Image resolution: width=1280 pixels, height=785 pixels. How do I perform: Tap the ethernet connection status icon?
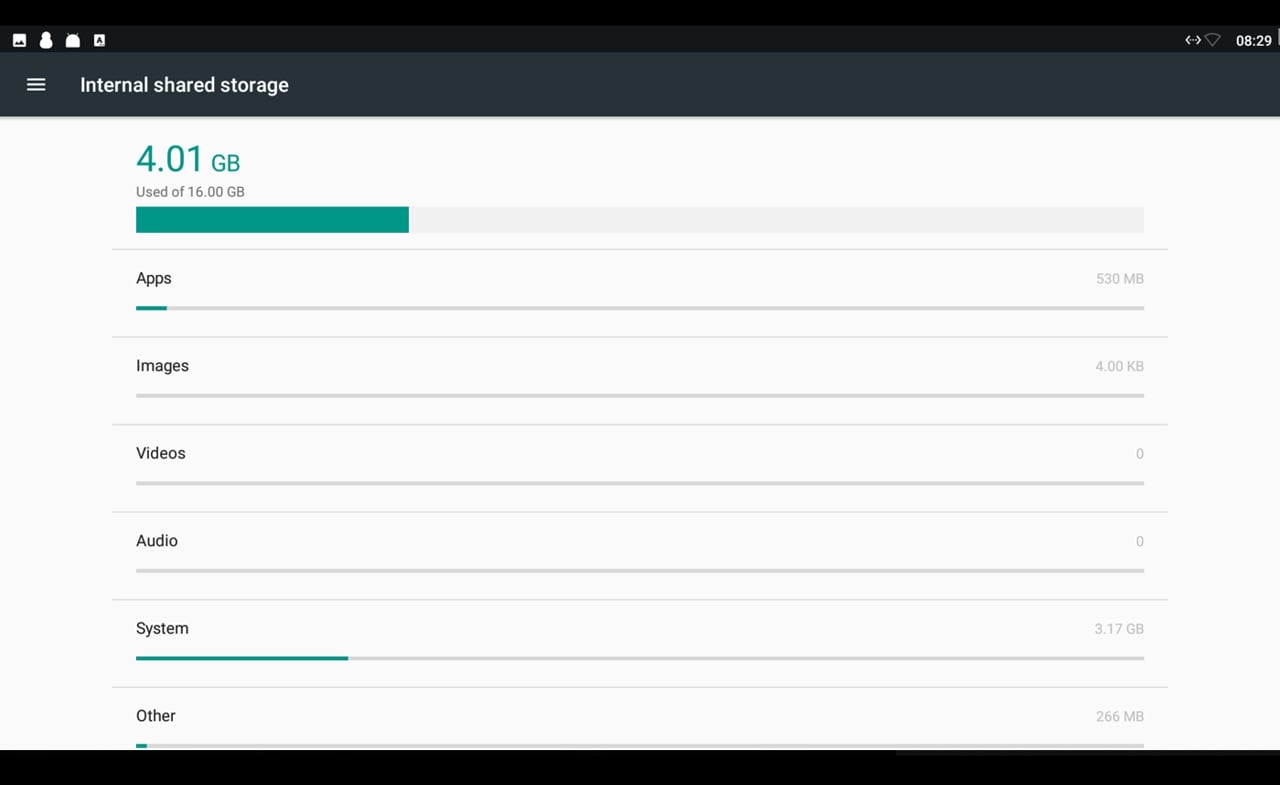(x=1192, y=40)
